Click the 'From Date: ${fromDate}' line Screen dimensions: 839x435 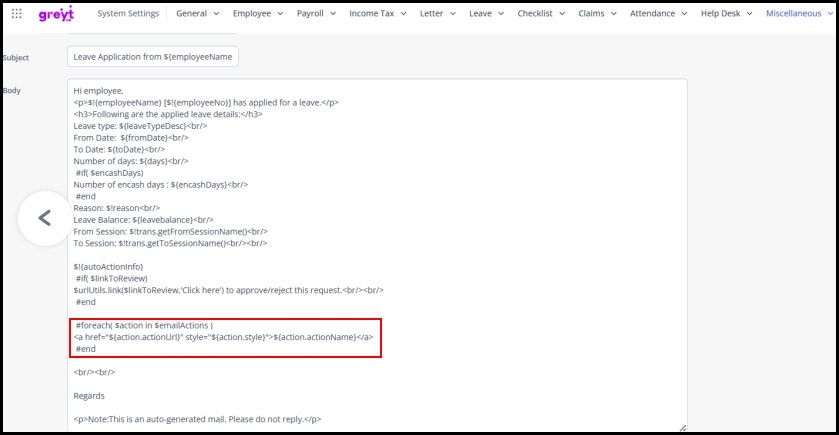pos(131,138)
